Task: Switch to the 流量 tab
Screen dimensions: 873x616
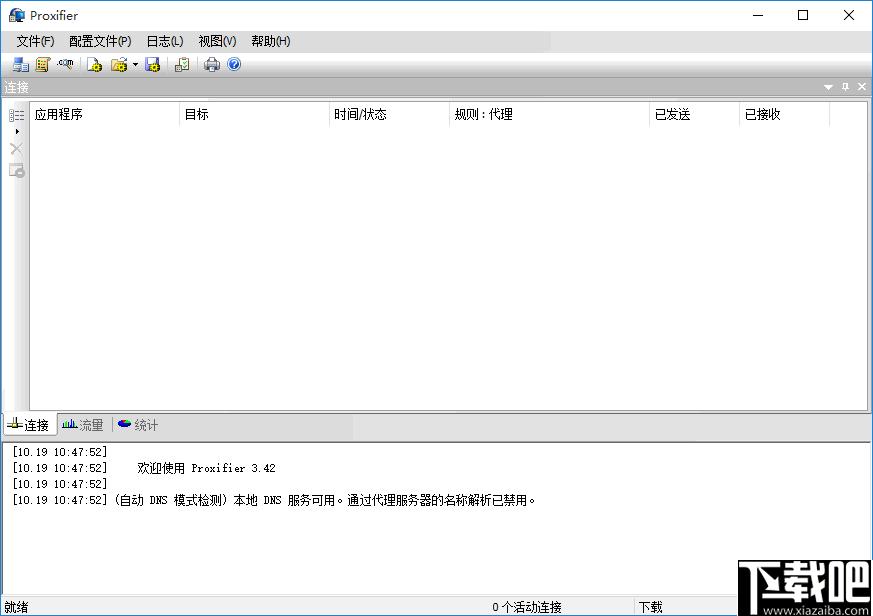Action: tap(83, 425)
